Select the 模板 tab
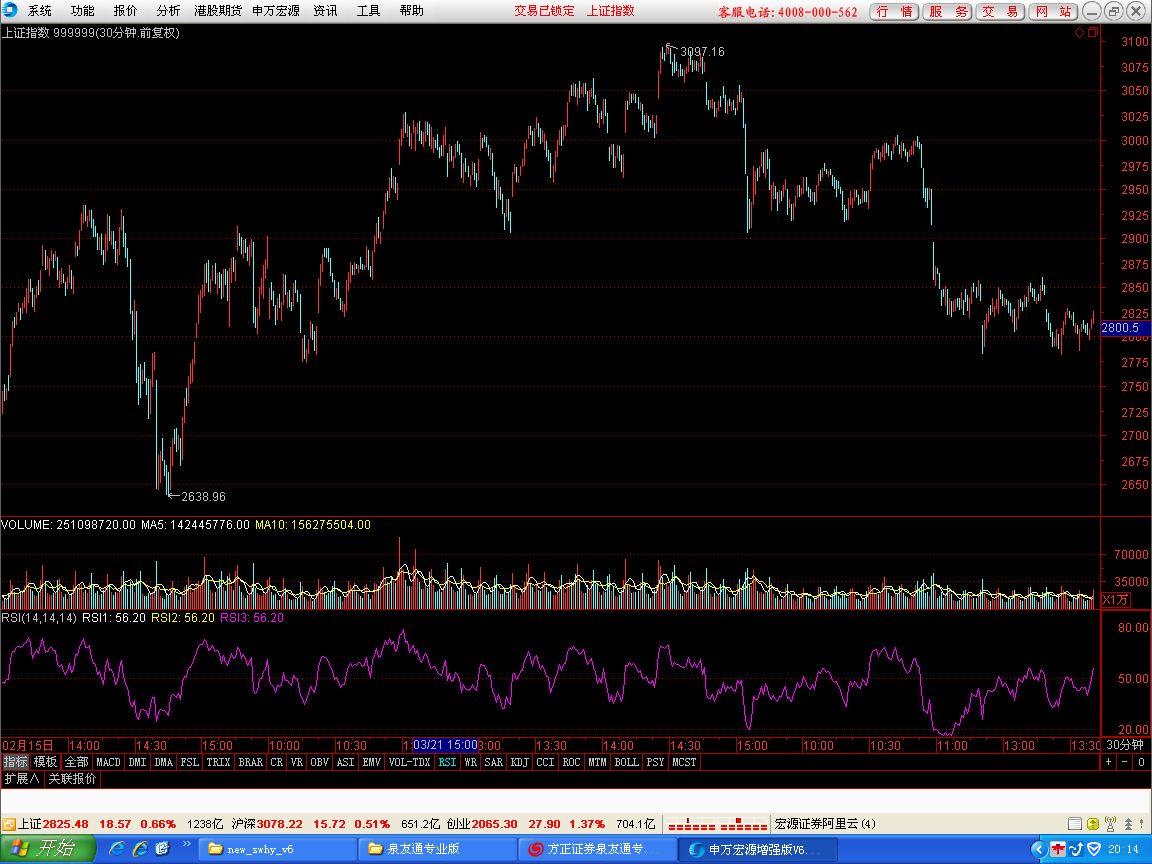 (x=46, y=762)
